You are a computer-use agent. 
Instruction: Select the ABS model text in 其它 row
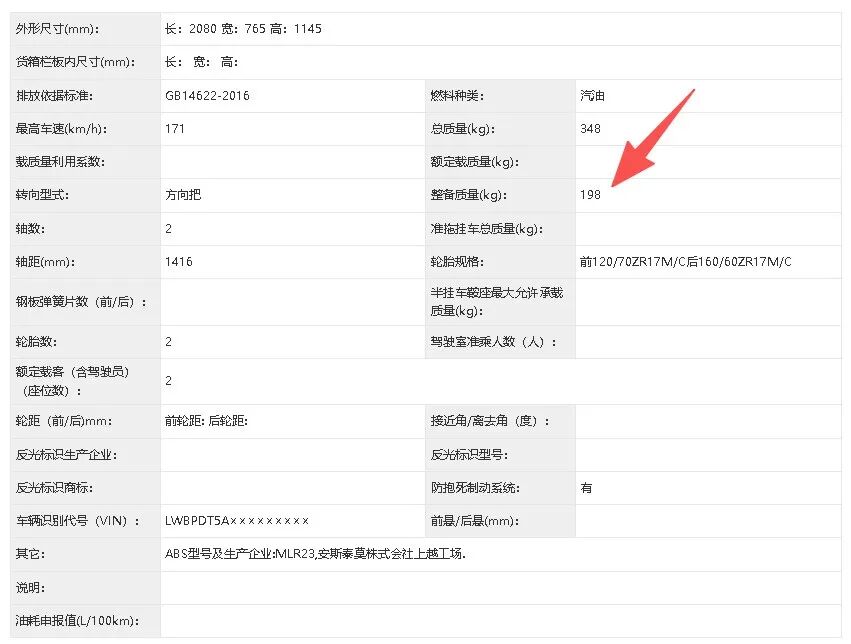[x=315, y=554]
